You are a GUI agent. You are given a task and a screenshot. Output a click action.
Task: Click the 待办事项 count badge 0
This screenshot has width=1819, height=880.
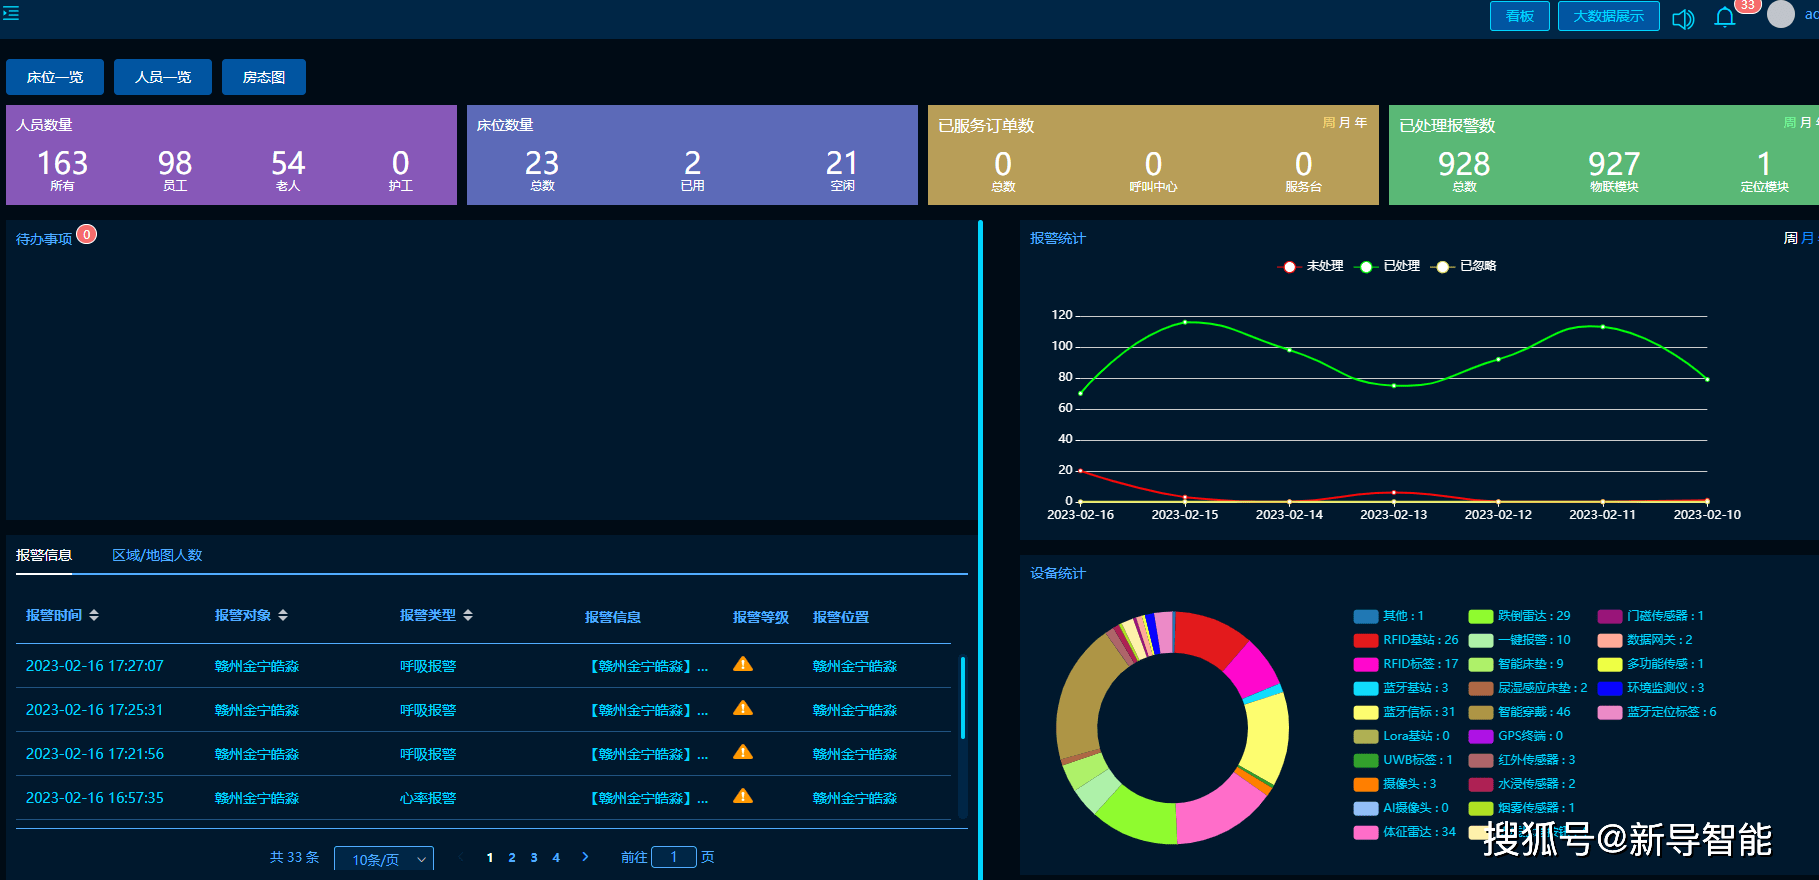[x=87, y=235]
